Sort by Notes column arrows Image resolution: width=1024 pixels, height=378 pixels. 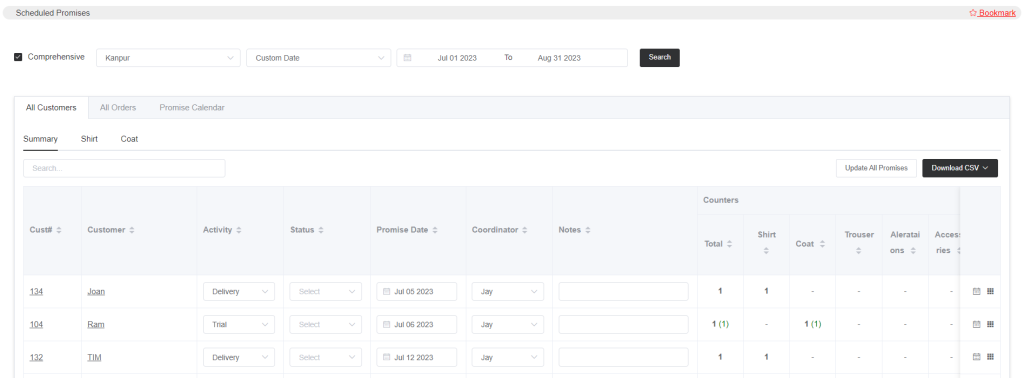coord(588,230)
